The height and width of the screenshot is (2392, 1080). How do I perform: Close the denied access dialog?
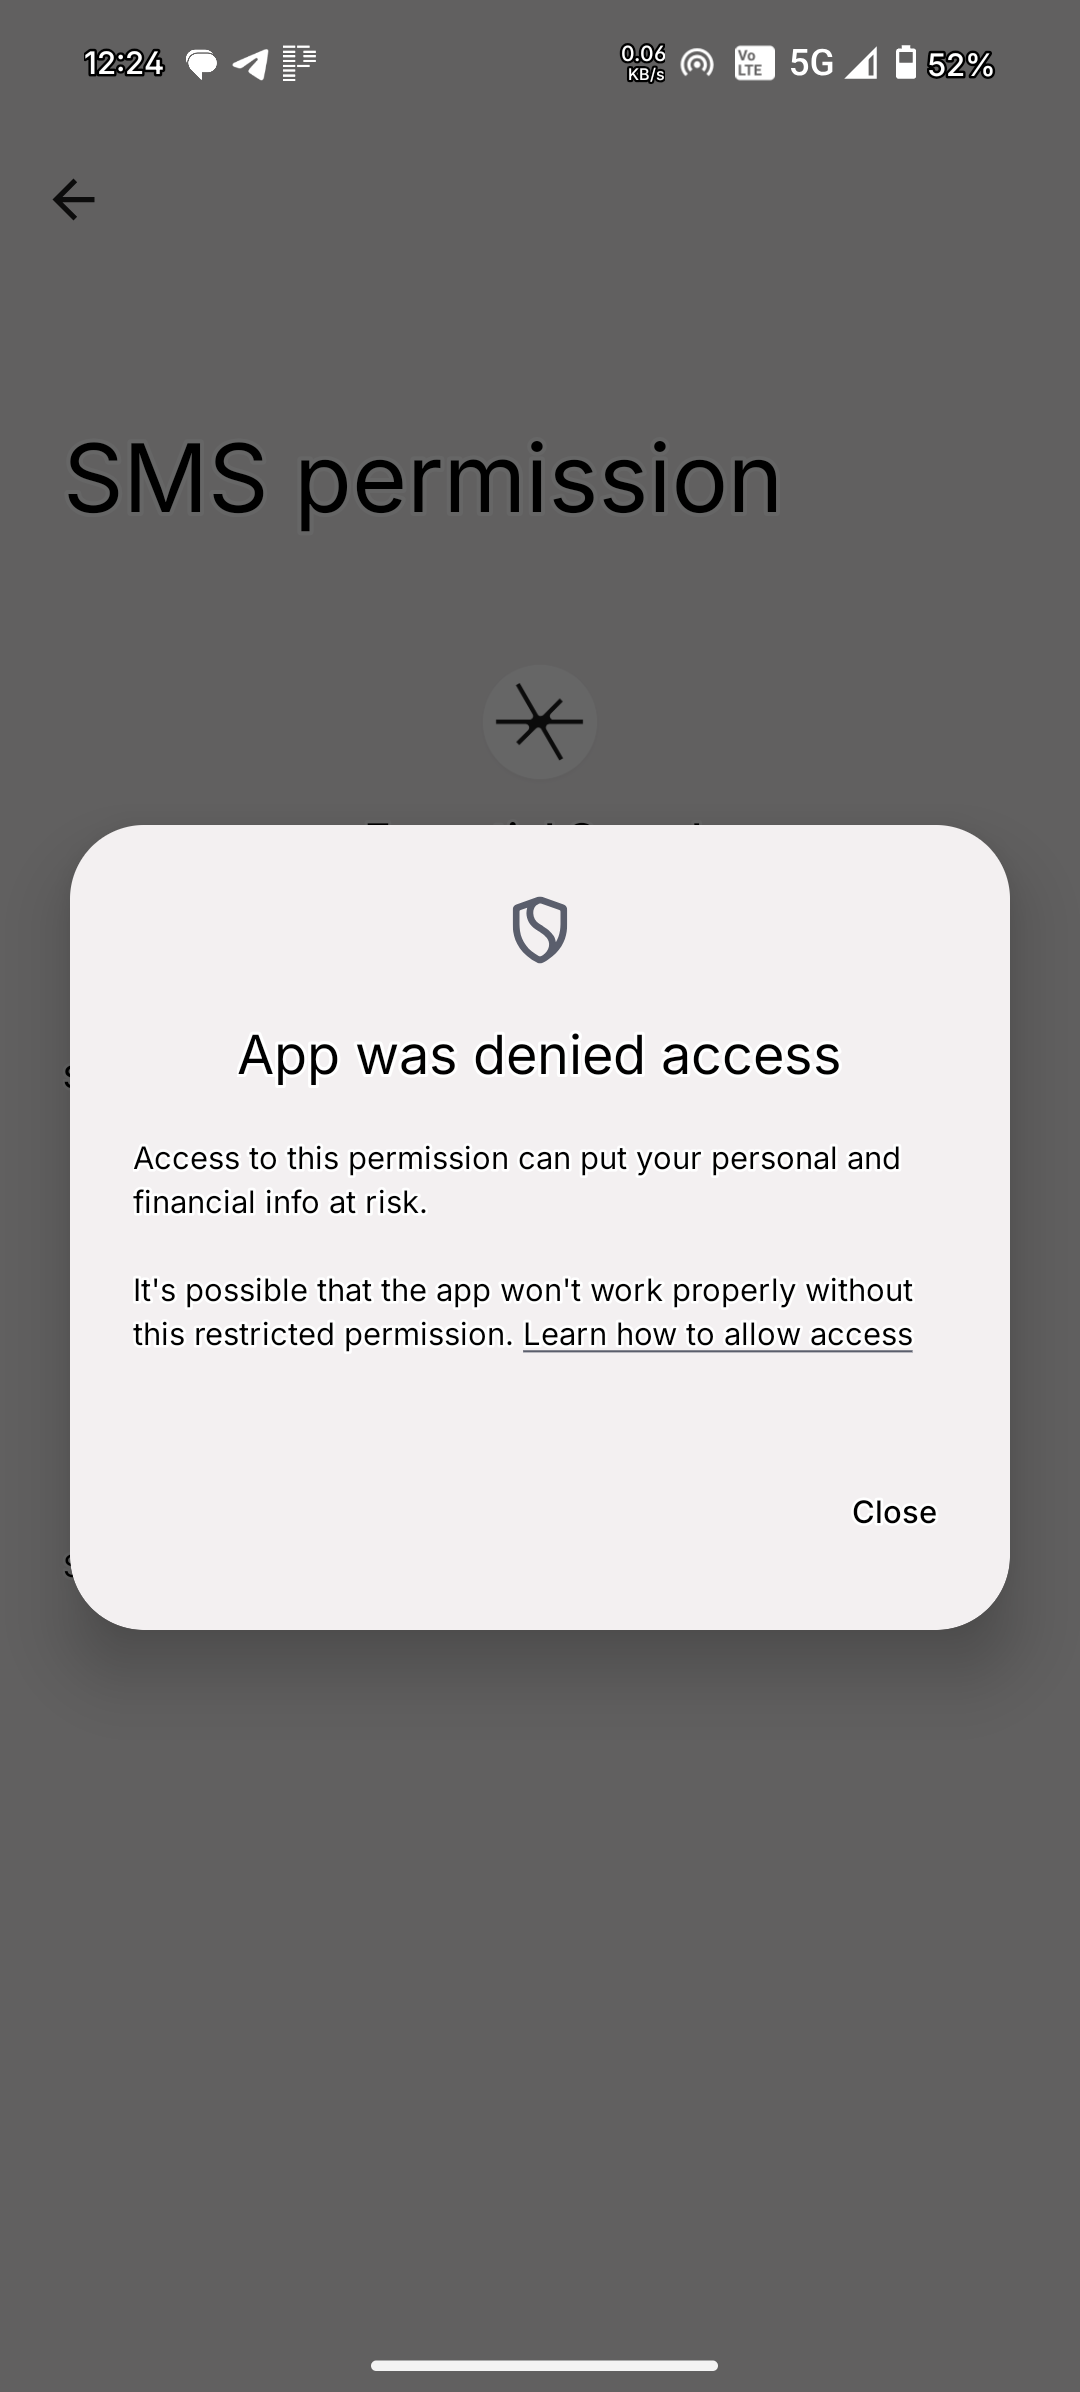coord(894,1512)
